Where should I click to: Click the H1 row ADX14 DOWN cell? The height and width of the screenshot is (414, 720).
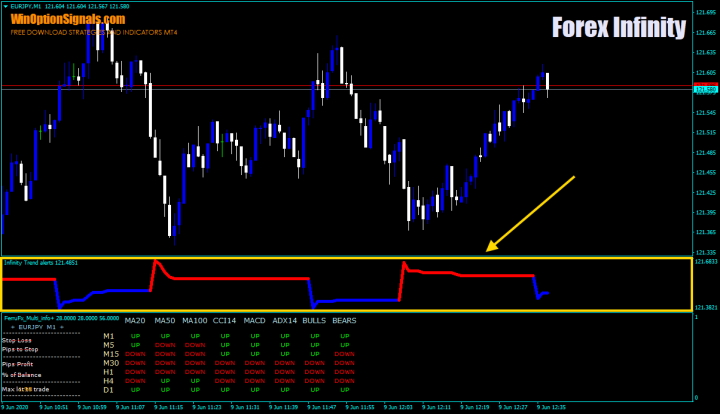285,372
